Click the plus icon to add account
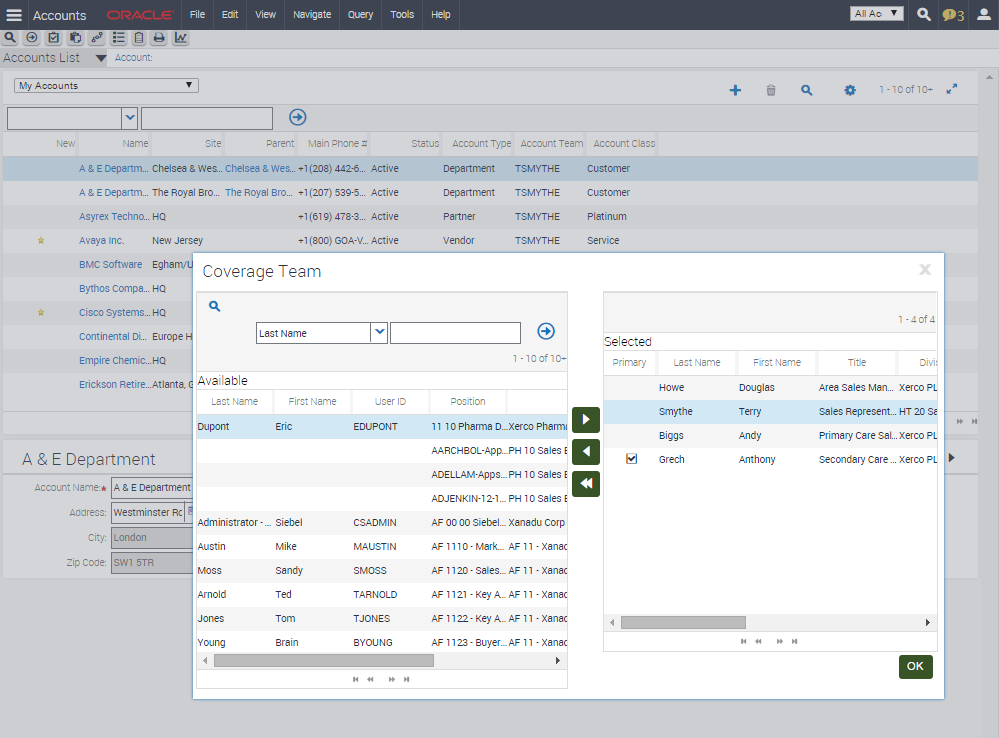The height and width of the screenshot is (738, 999). click(735, 90)
